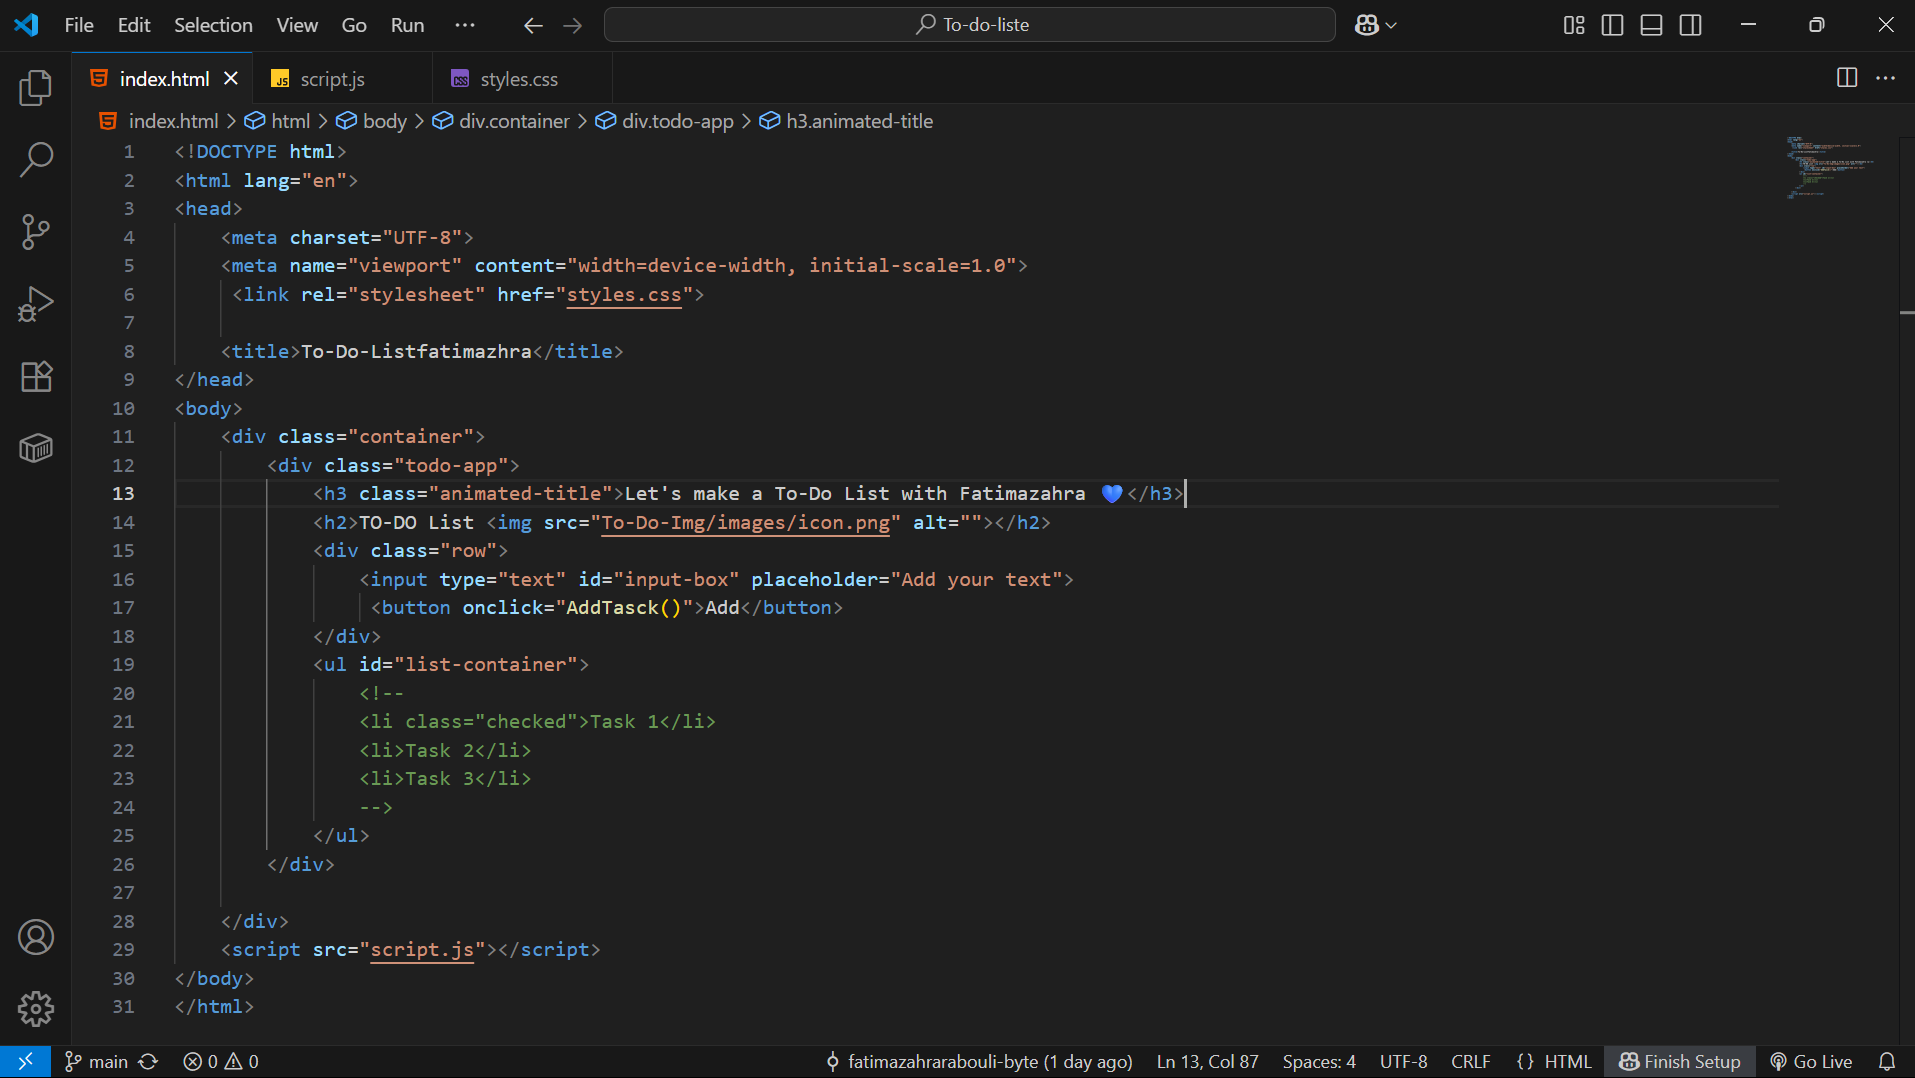Follow the To-Do-Img/images/icon.png link

745,522
